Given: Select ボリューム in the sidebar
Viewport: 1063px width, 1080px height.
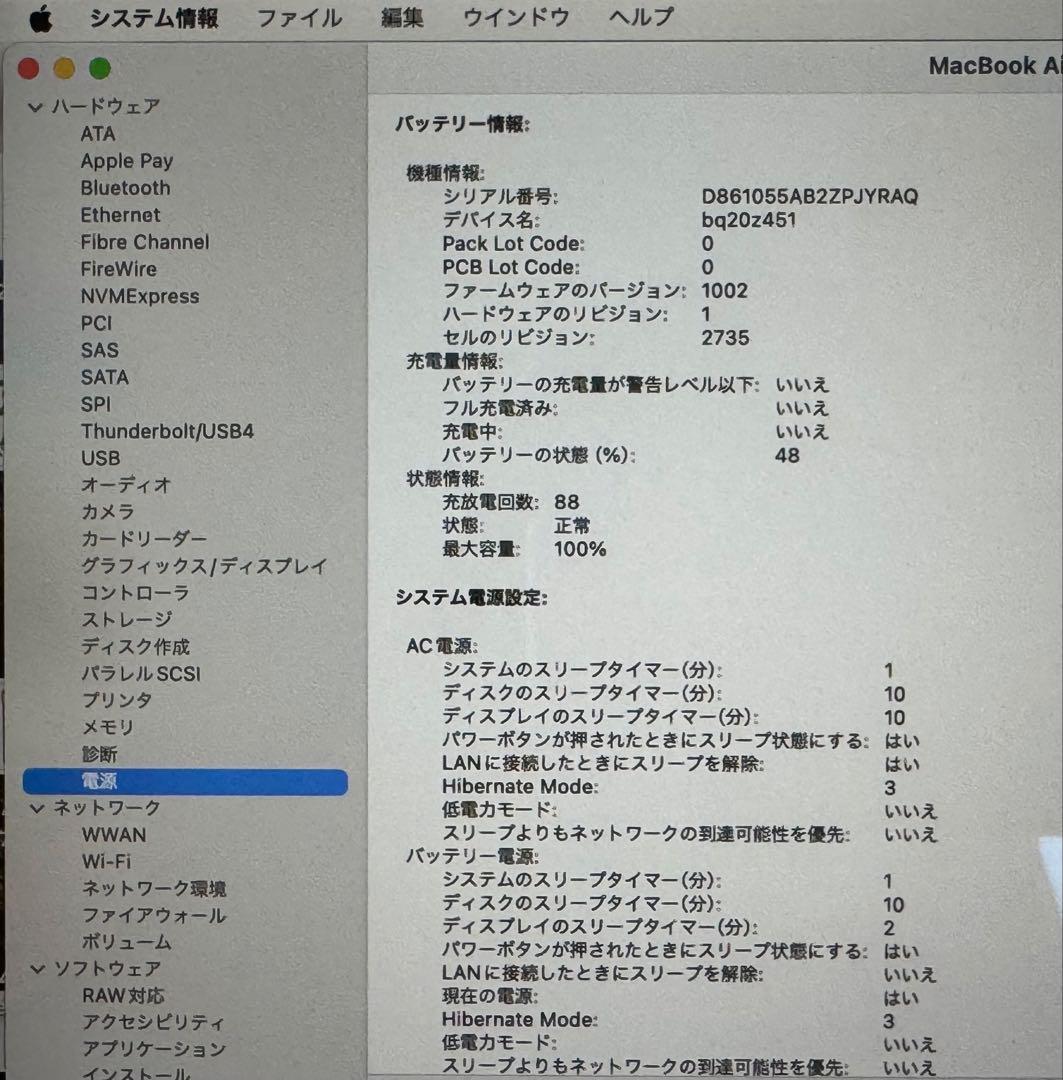Looking at the screenshot, I should (127, 942).
